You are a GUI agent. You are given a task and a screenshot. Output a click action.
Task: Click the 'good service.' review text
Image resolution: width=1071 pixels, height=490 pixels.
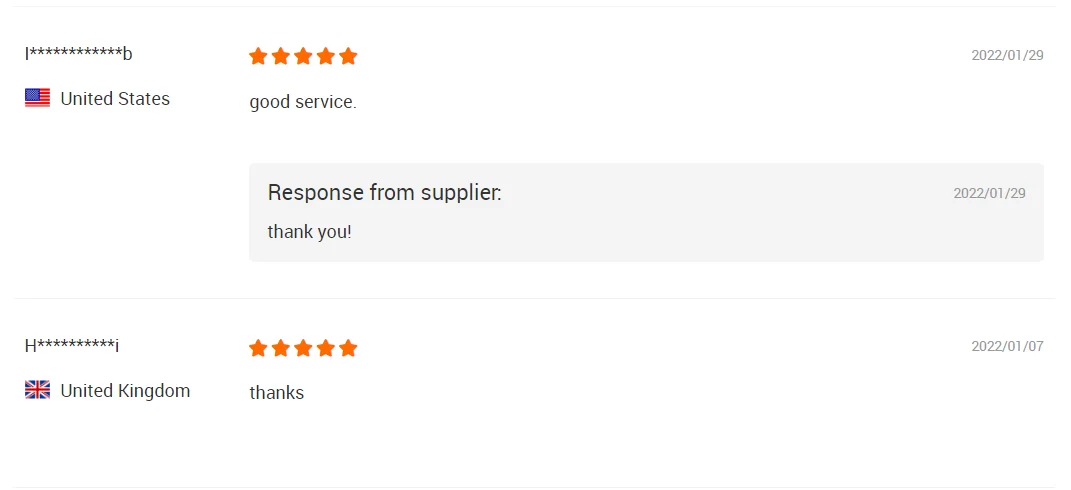point(303,103)
